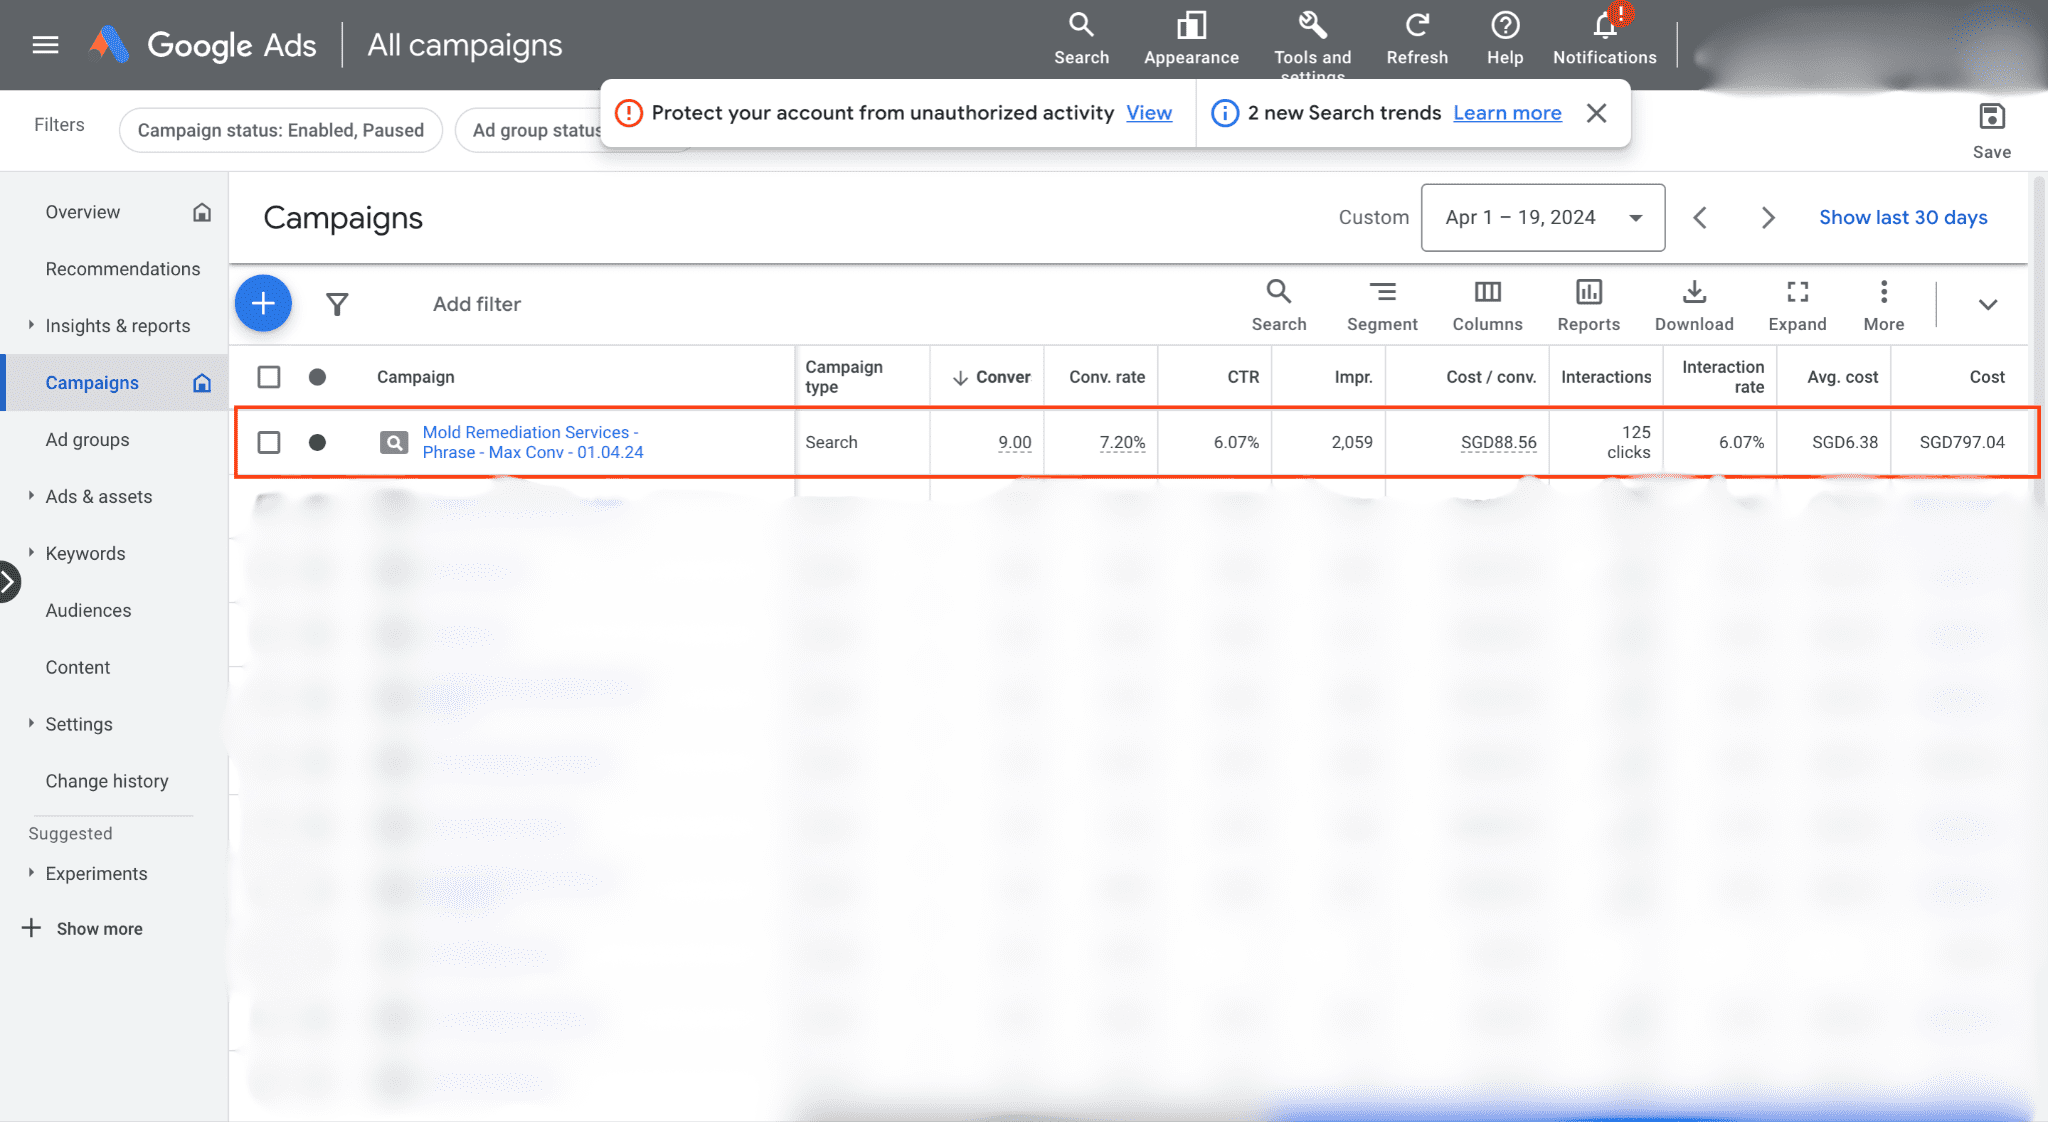Click the funnel filter icon
Viewport: 2048px width, 1122px height.
(x=337, y=304)
